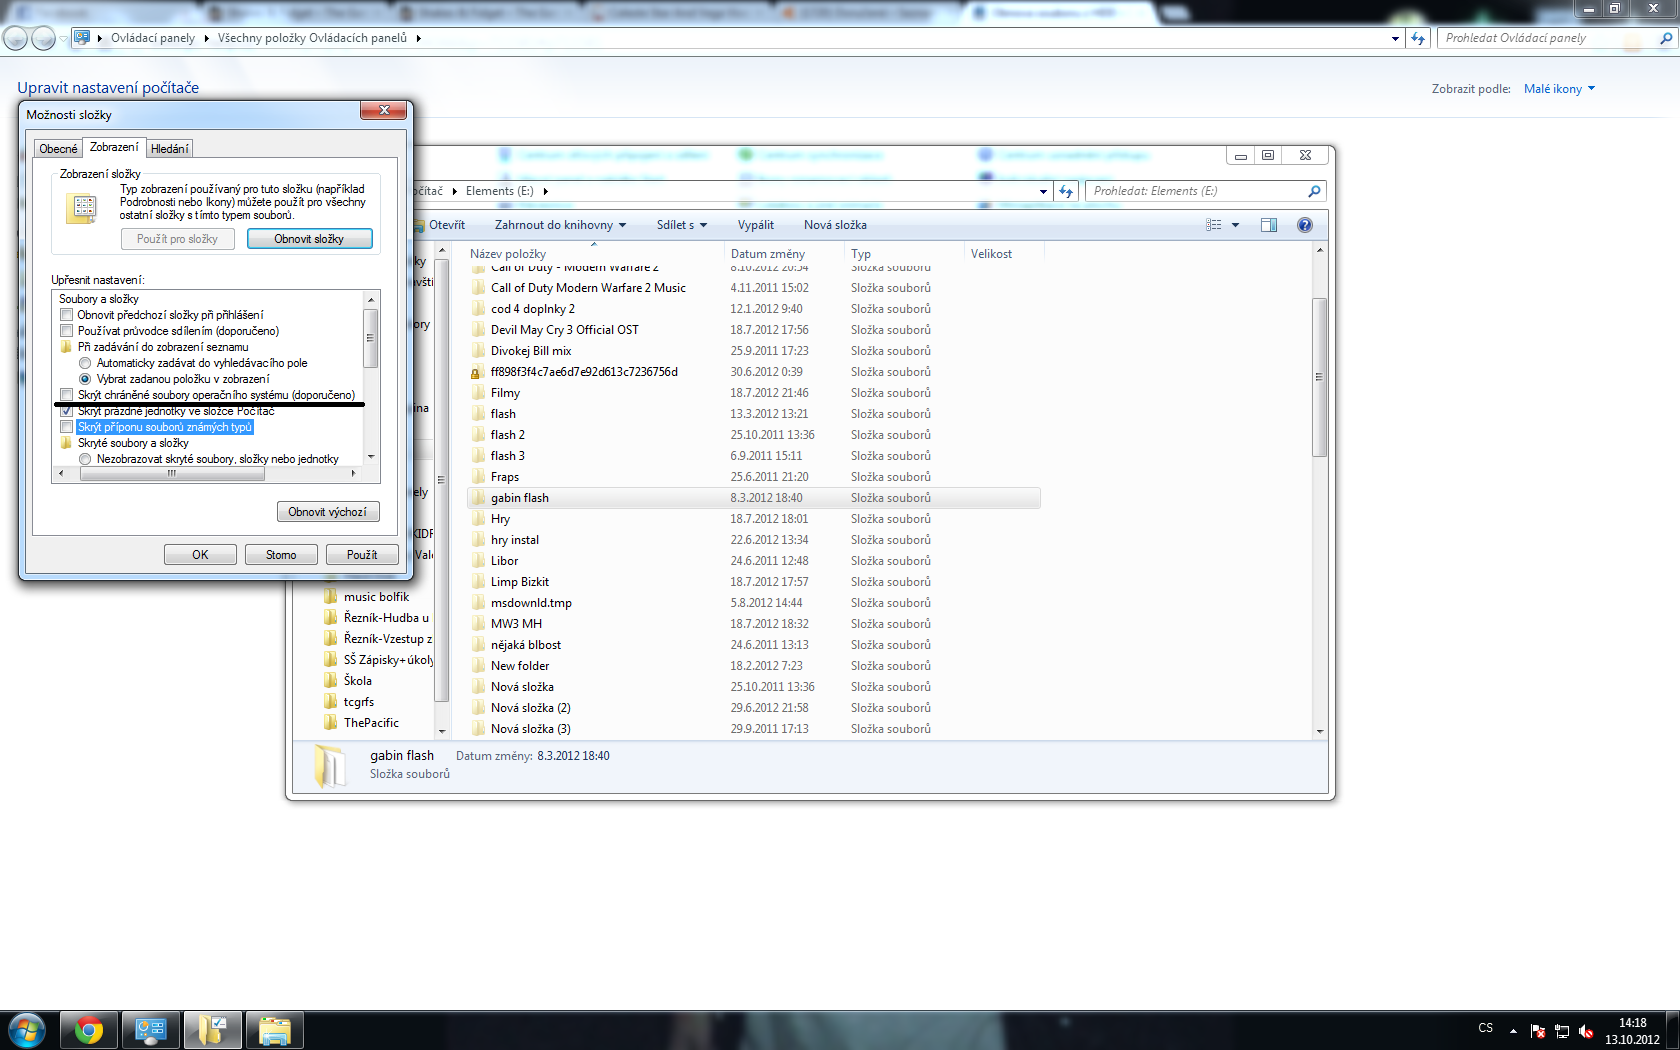The image size is (1680, 1050).
Task: Click Otevřít in Explorer toolbar
Action: pyautogui.click(x=447, y=225)
